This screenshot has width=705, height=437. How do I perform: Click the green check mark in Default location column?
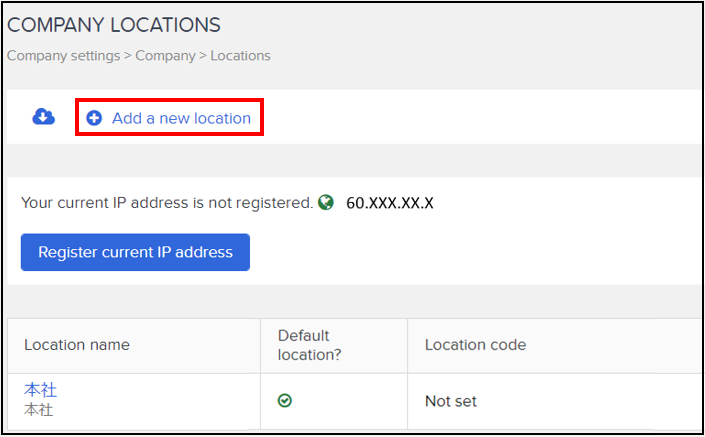click(285, 400)
